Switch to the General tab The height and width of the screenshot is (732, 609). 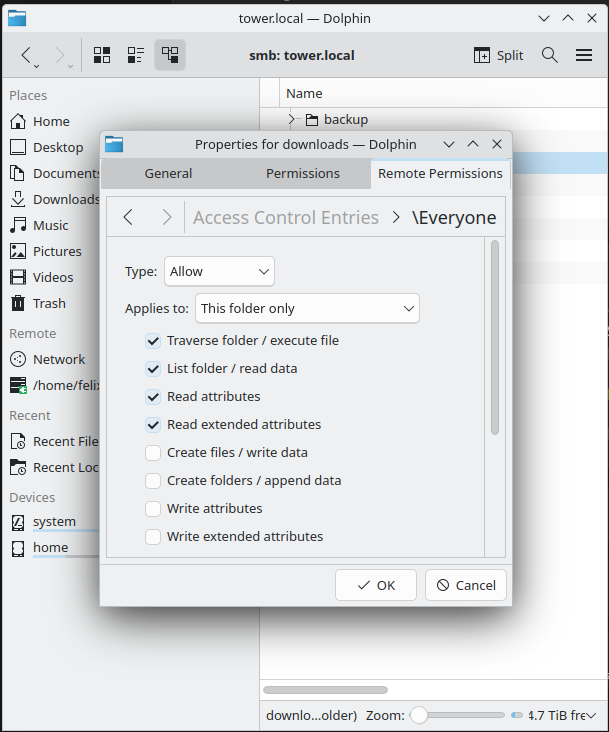pos(168,173)
